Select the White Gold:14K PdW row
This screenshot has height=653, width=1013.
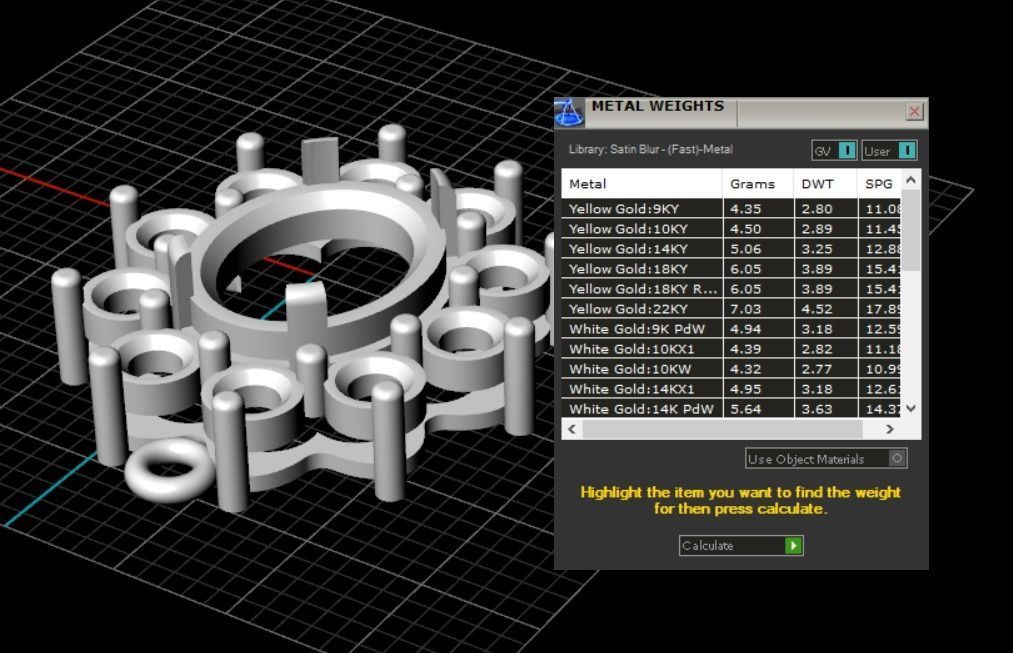(x=731, y=408)
